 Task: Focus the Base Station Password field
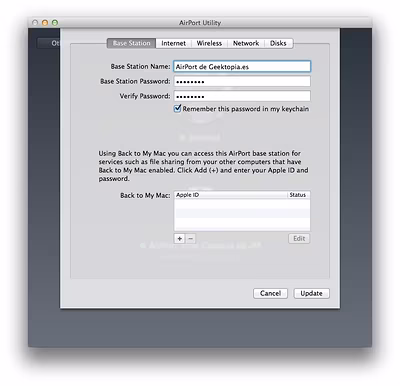click(x=242, y=81)
